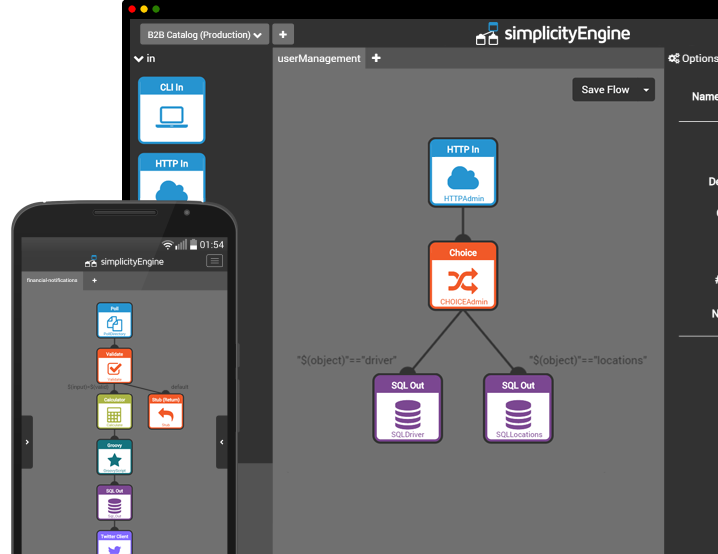Click the HTTPAdmin cloud node
This screenshot has height=554, width=718.
click(462, 174)
